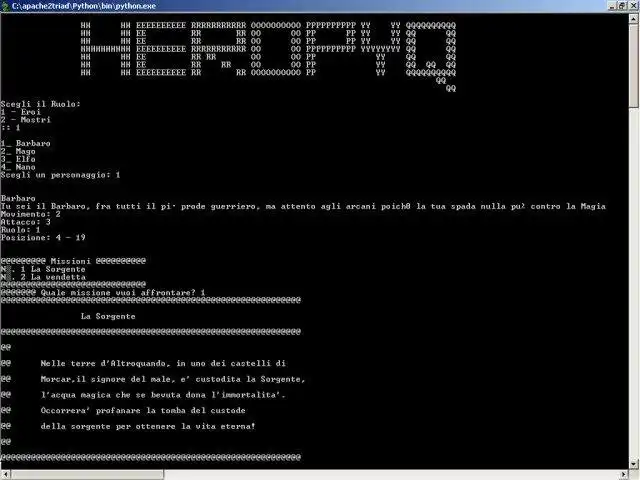Click the '2_ Mago' list entry
This screenshot has height=480, width=640.
[18, 151]
